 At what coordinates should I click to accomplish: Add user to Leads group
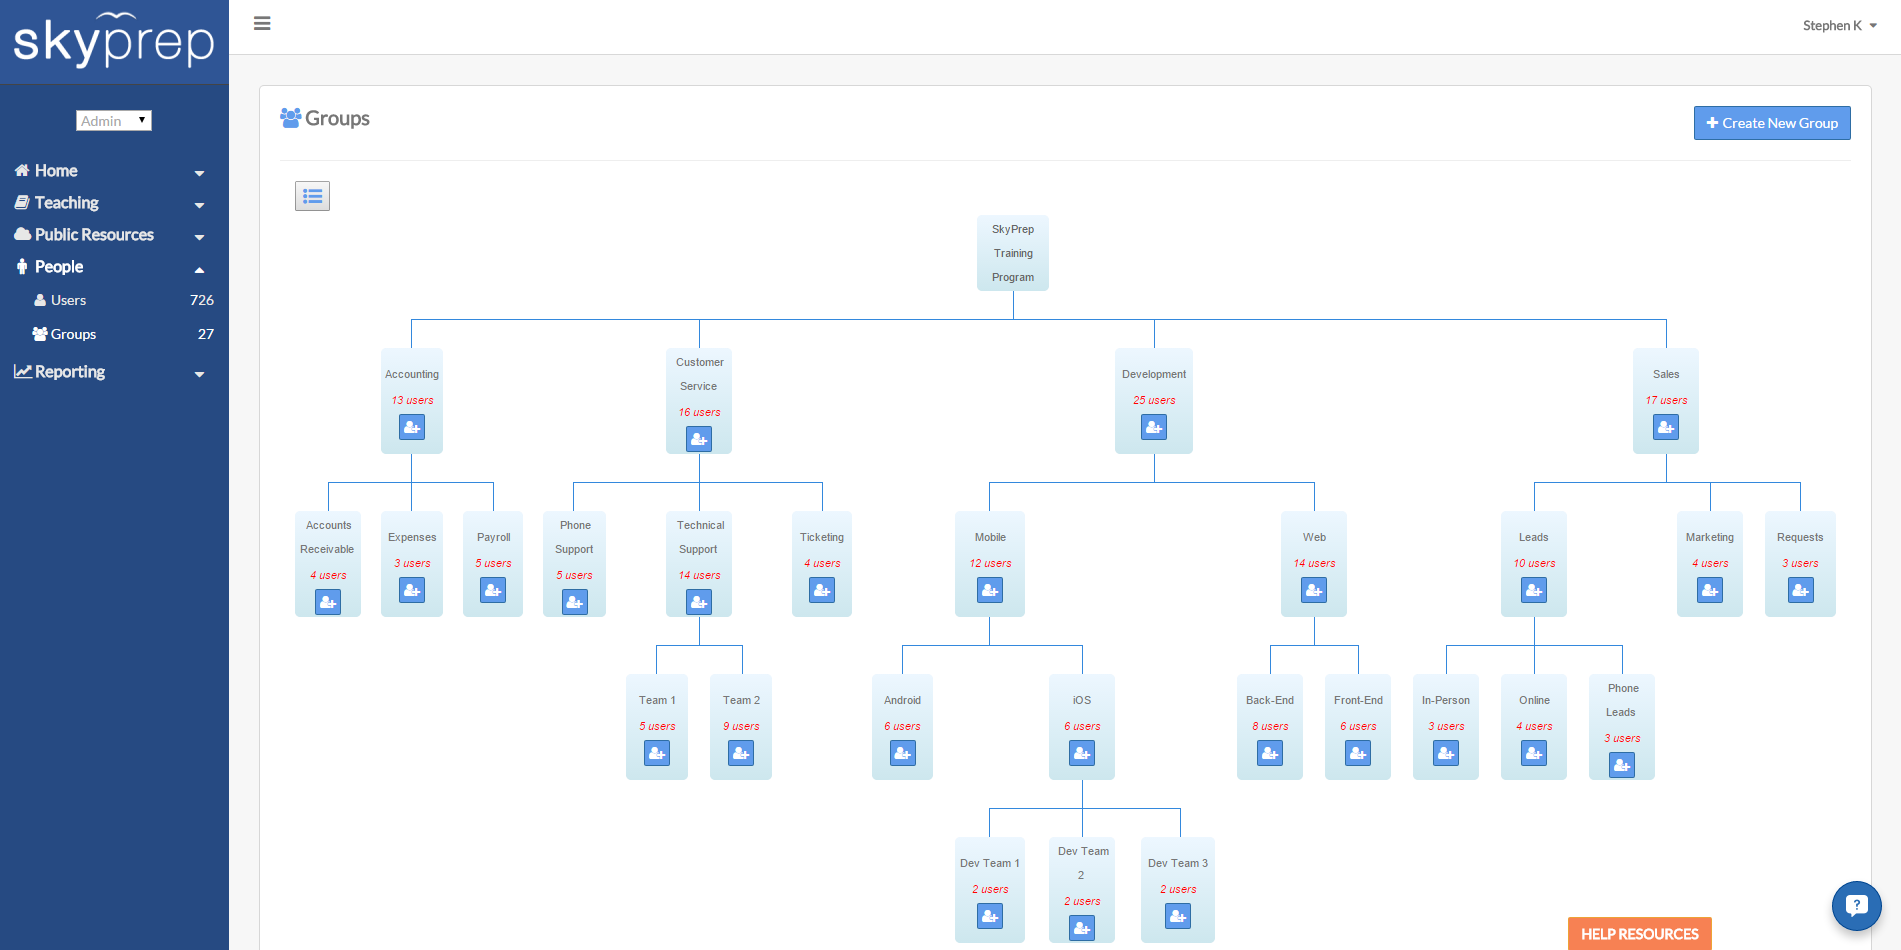coord(1534,591)
